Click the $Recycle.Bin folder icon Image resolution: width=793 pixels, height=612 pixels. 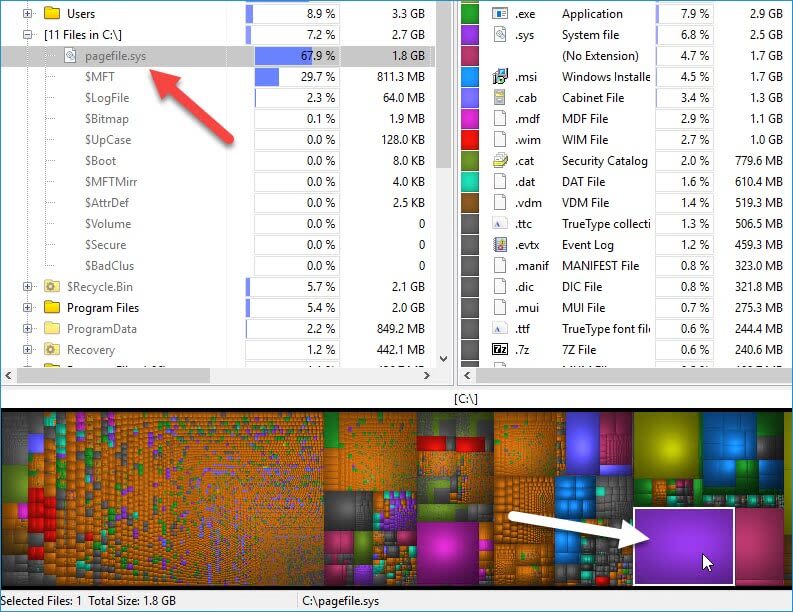click(52, 287)
